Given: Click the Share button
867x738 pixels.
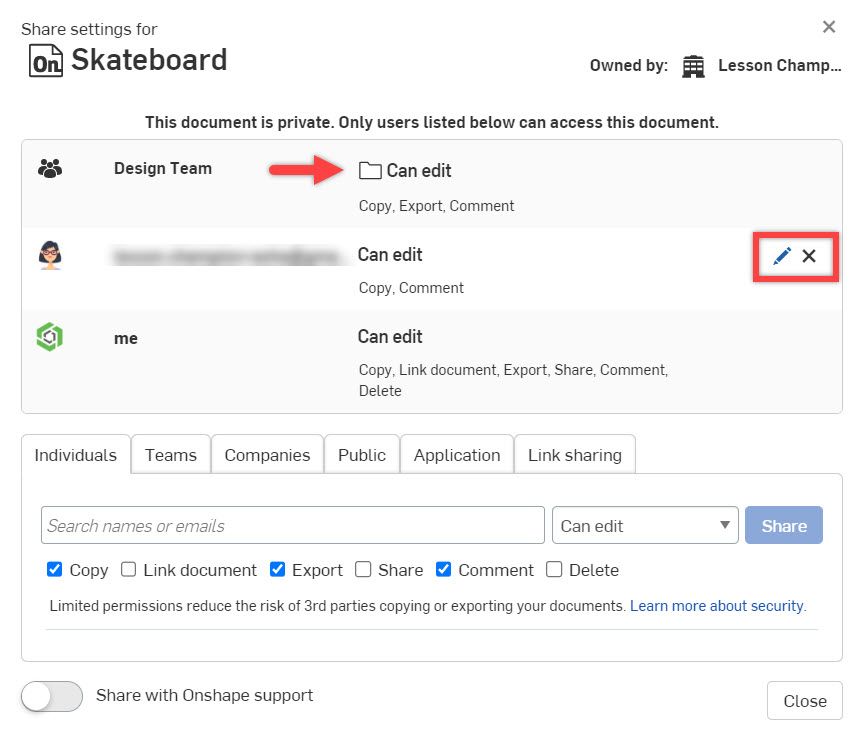Looking at the screenshot, I should pos(784,524).
